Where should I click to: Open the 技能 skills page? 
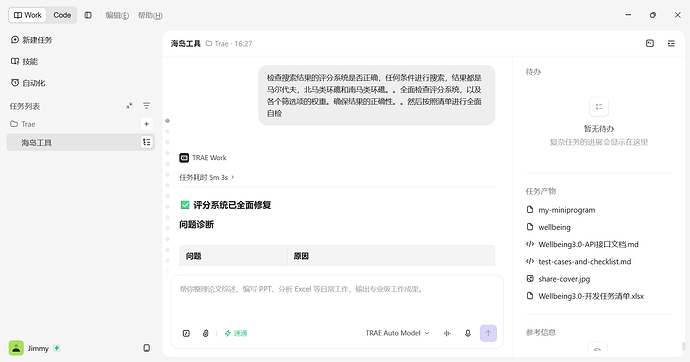click(x=25, y=62)
